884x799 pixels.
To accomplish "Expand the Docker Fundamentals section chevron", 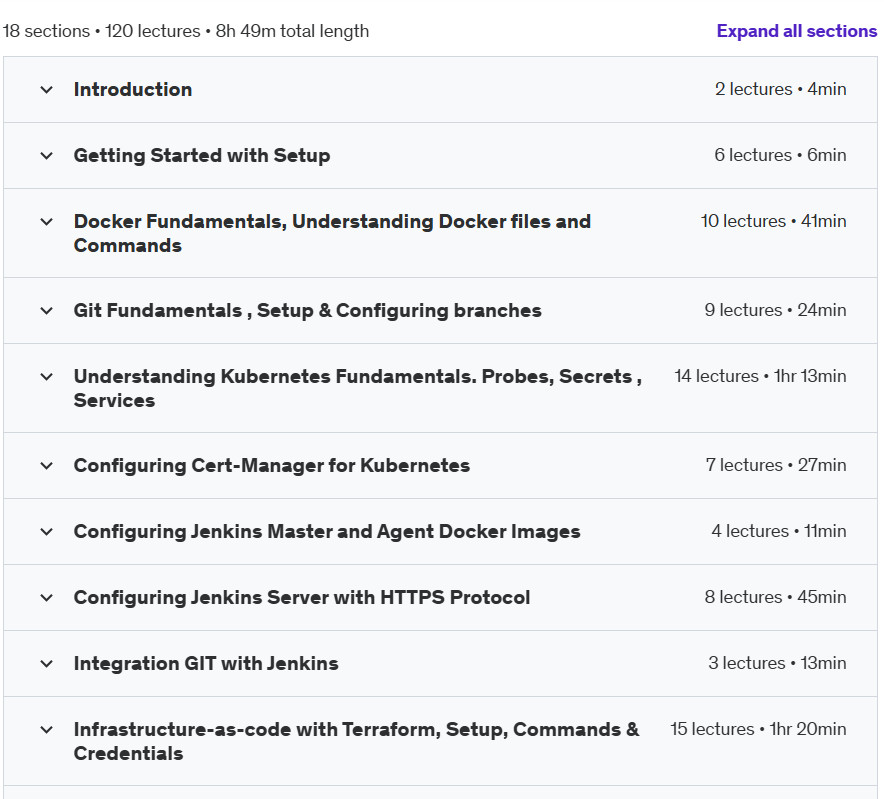I will (47, 222).
